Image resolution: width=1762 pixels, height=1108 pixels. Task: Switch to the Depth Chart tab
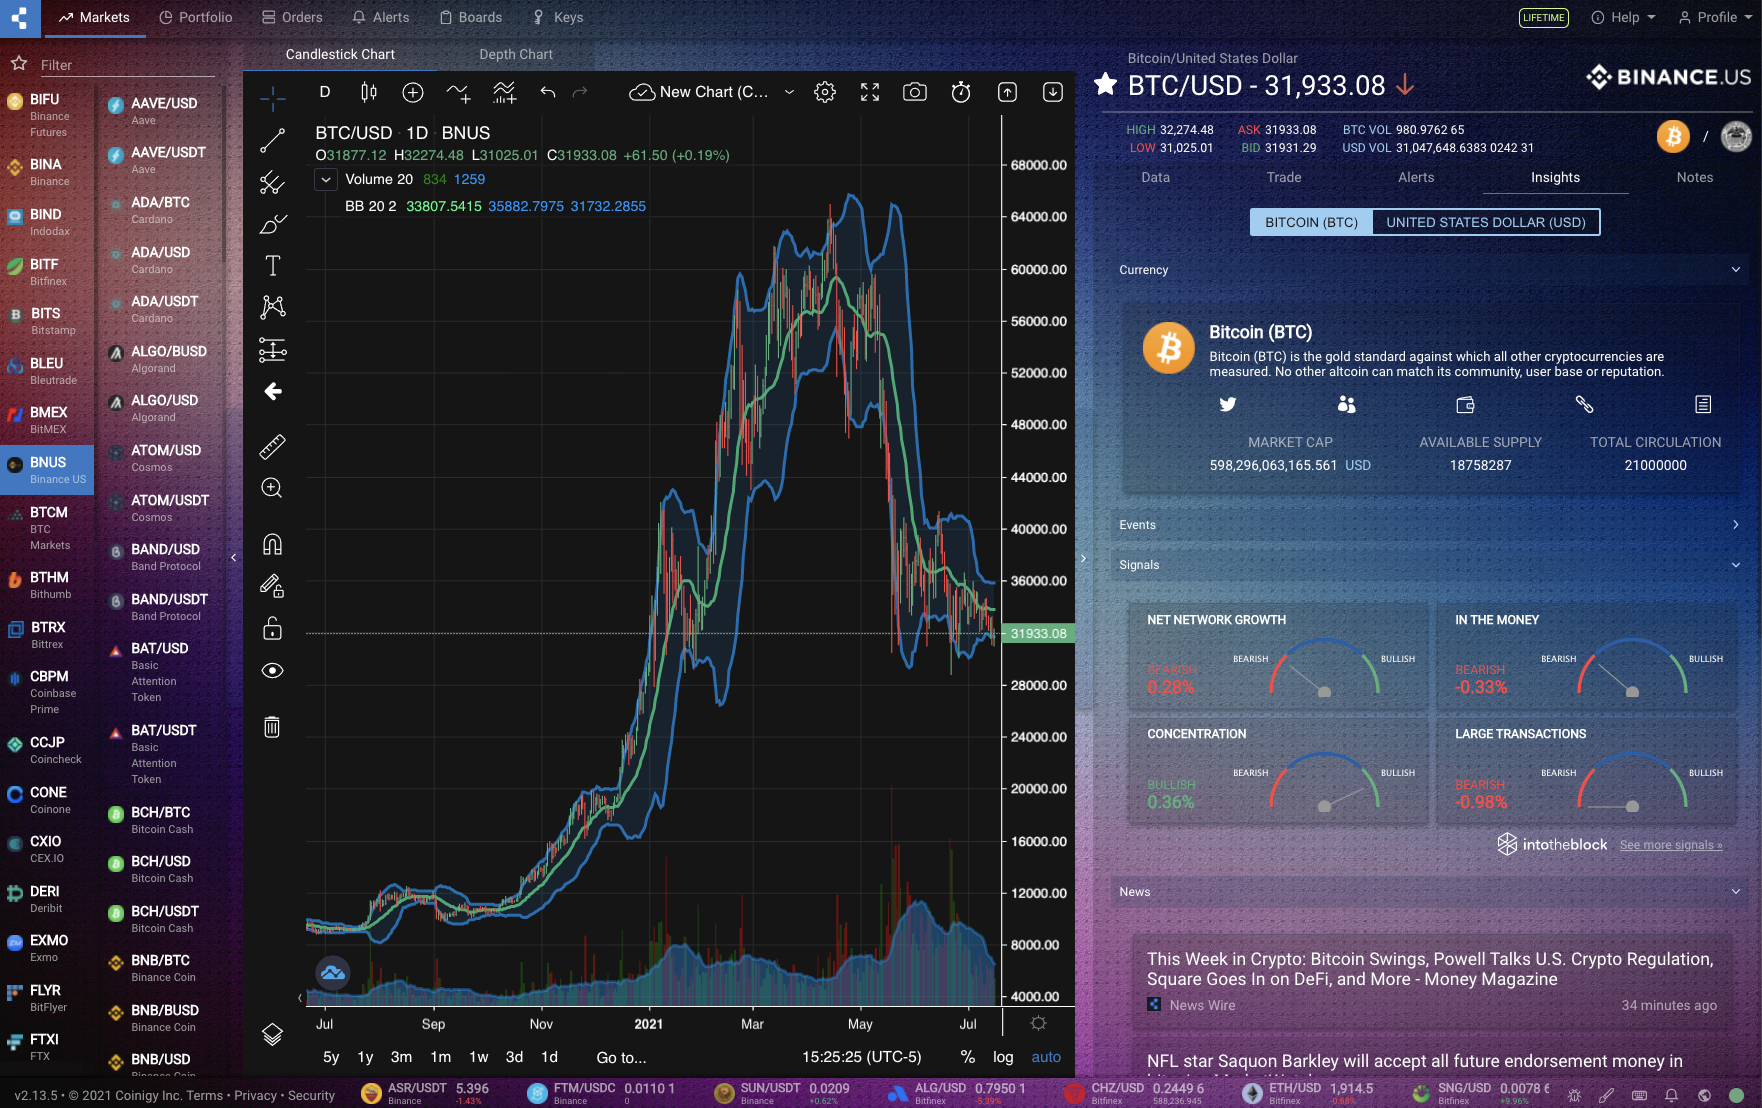516,54
